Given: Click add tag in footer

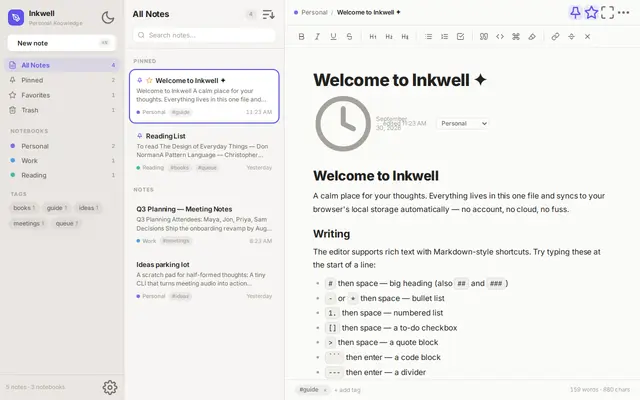Looking at the screenshot, I should (x=347, y=390).
